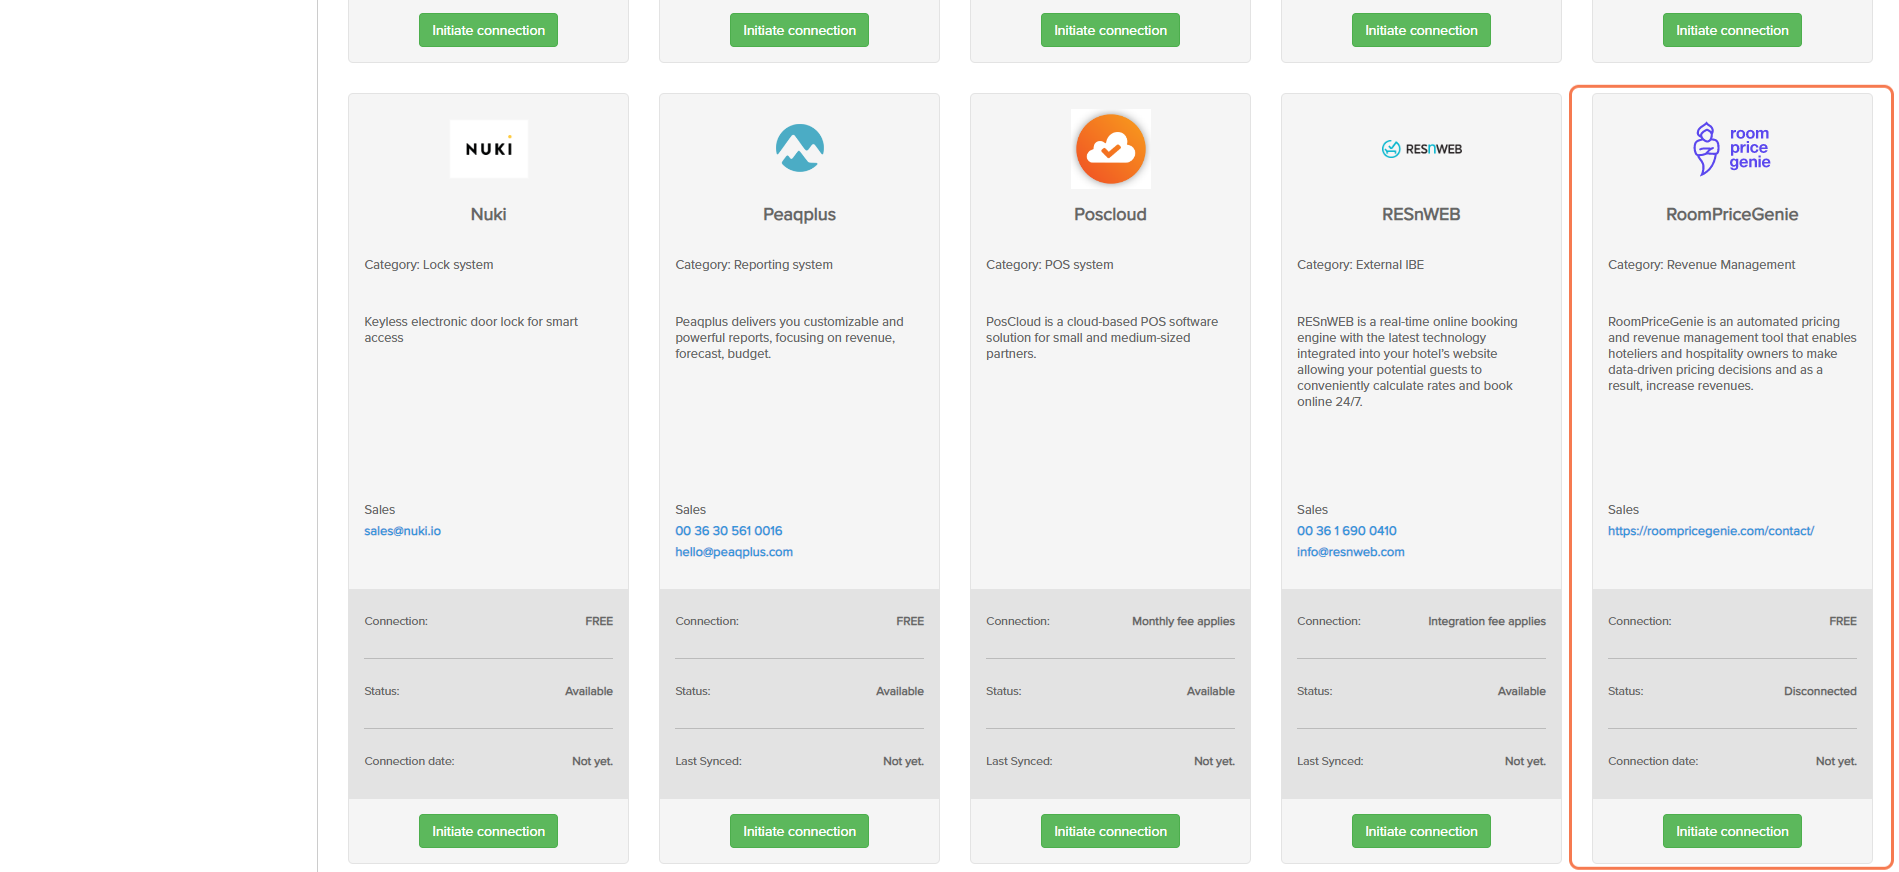Open hello@peaqplus.com email link
Viewport: 1899px width, 872px height.
(x=734, y=552)
